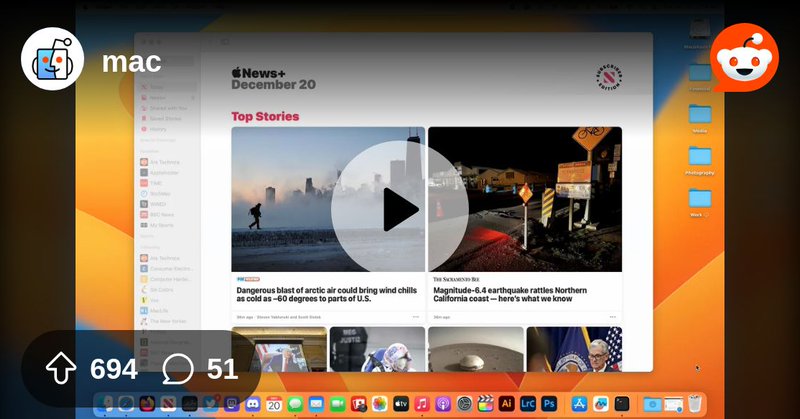
Task: Open the Trash in the Dock
Action: pos(694,404)
